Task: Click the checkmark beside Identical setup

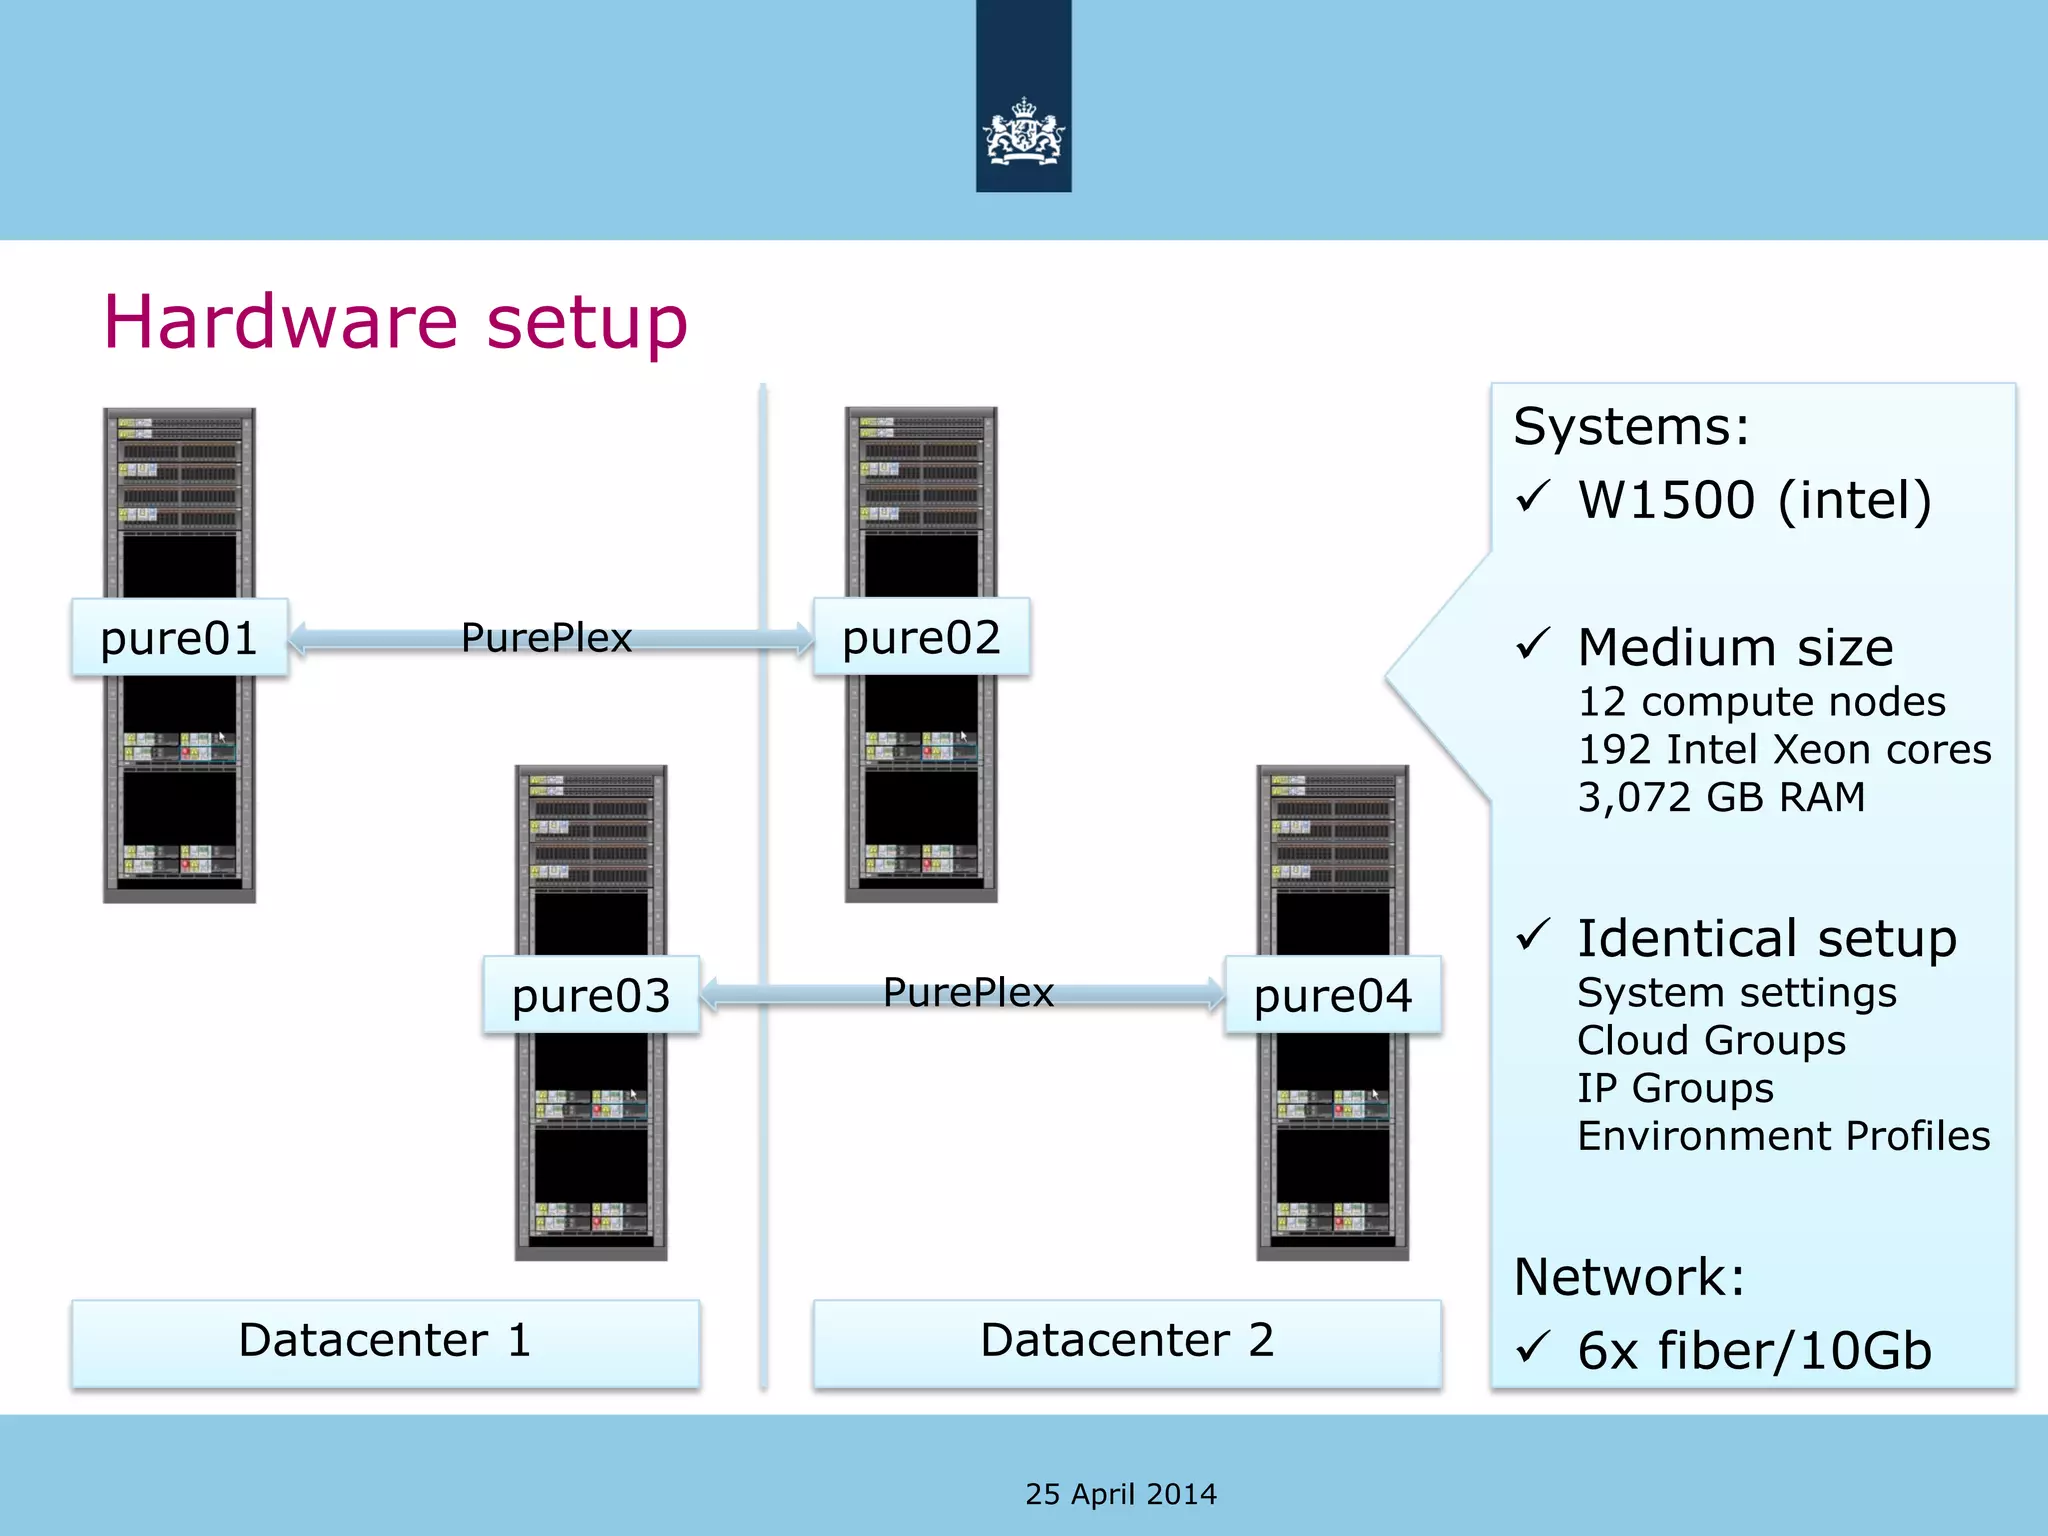Action: (1533, 935)
